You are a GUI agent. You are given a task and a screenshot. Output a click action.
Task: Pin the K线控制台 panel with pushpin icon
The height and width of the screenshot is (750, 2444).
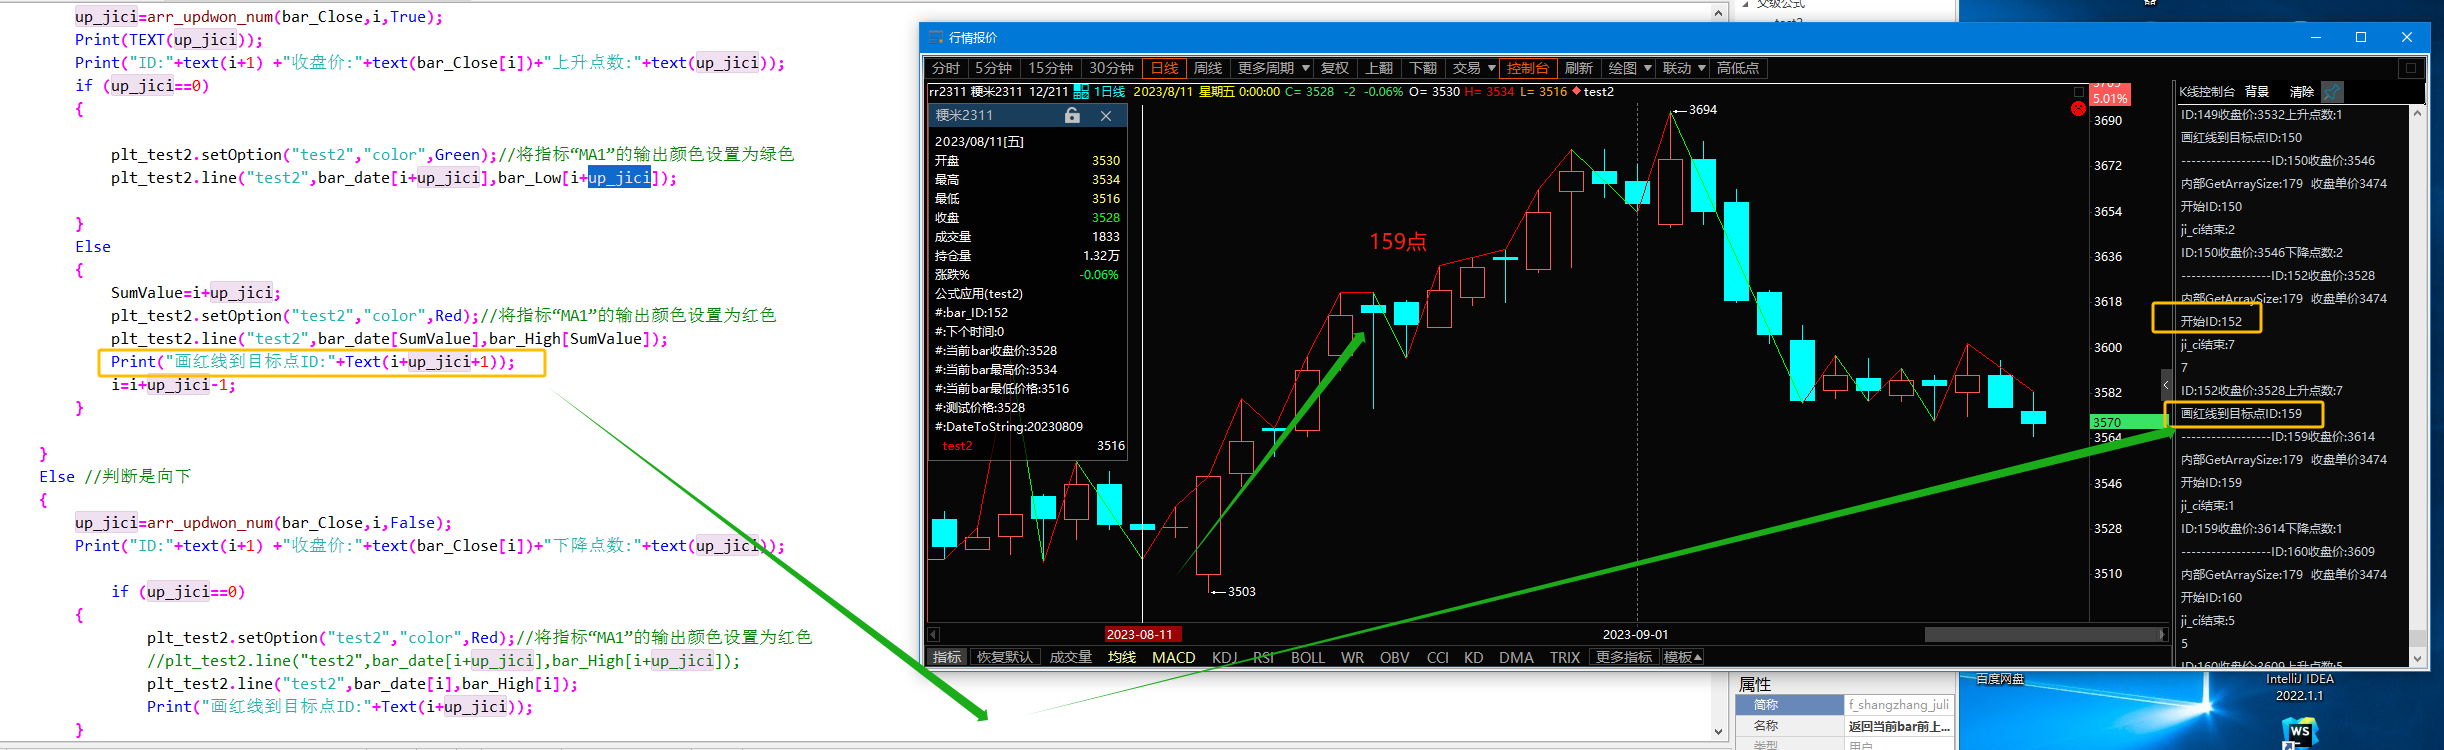[2332, 92]
